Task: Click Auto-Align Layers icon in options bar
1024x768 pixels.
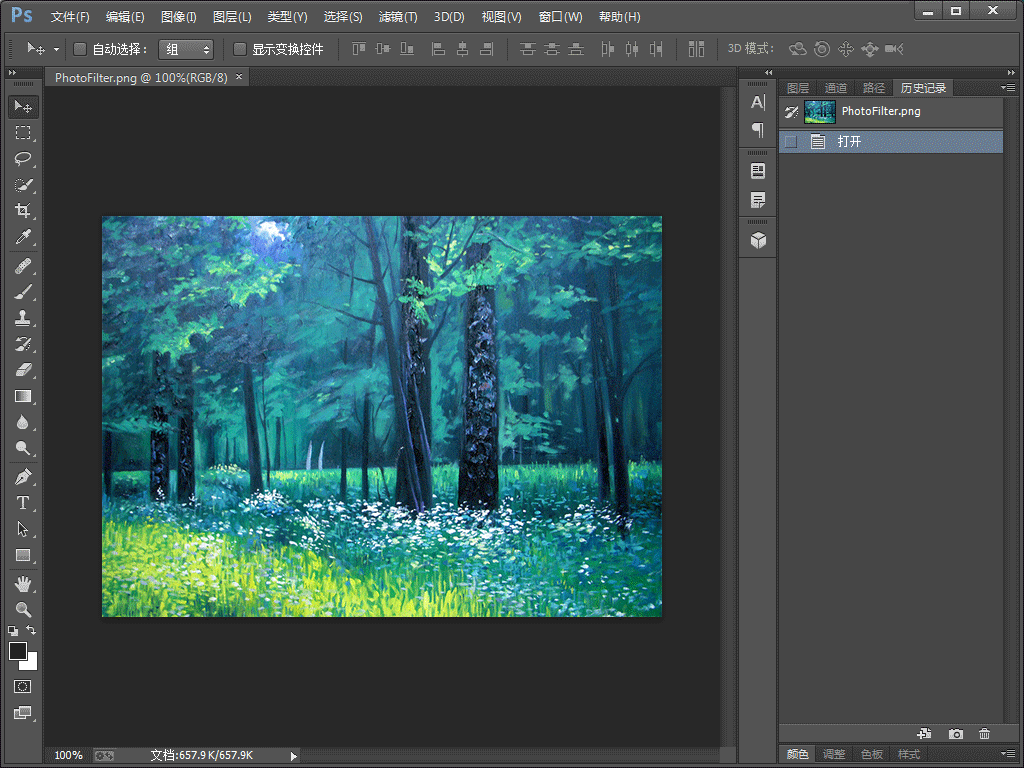Action: [696, 49]
